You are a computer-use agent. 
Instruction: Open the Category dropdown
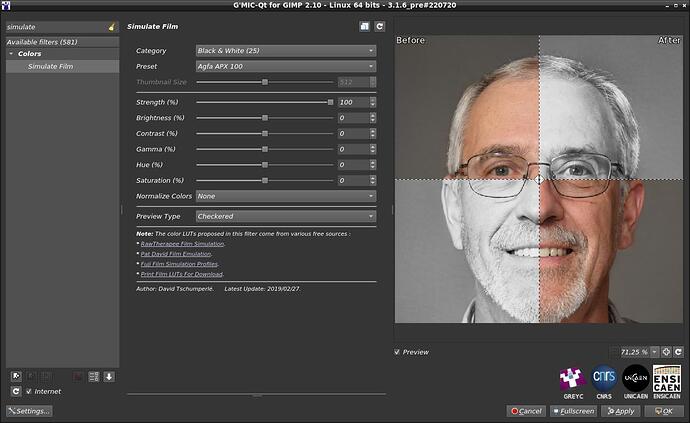tap(286, 51)
